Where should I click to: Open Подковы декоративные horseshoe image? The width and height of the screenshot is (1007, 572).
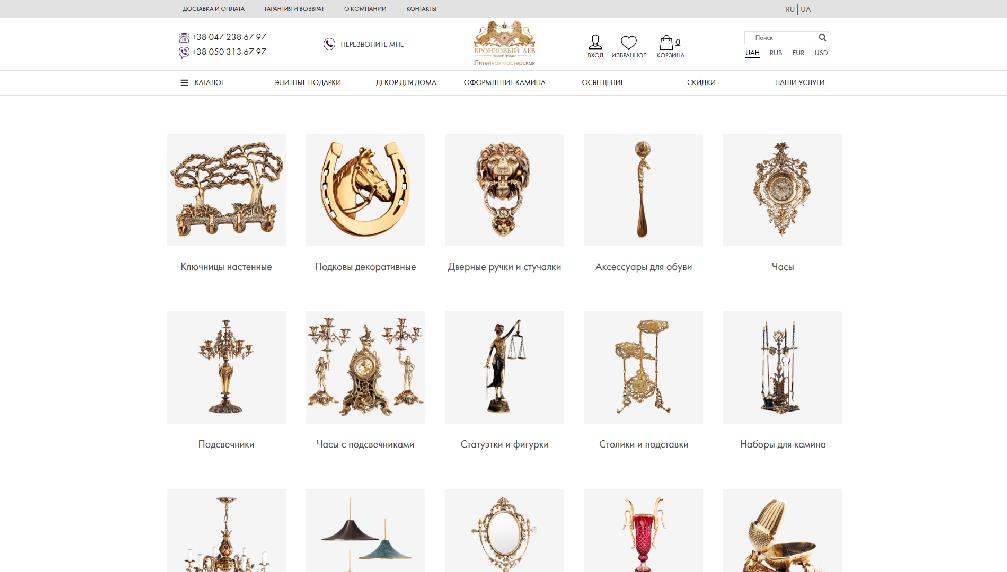365,190
